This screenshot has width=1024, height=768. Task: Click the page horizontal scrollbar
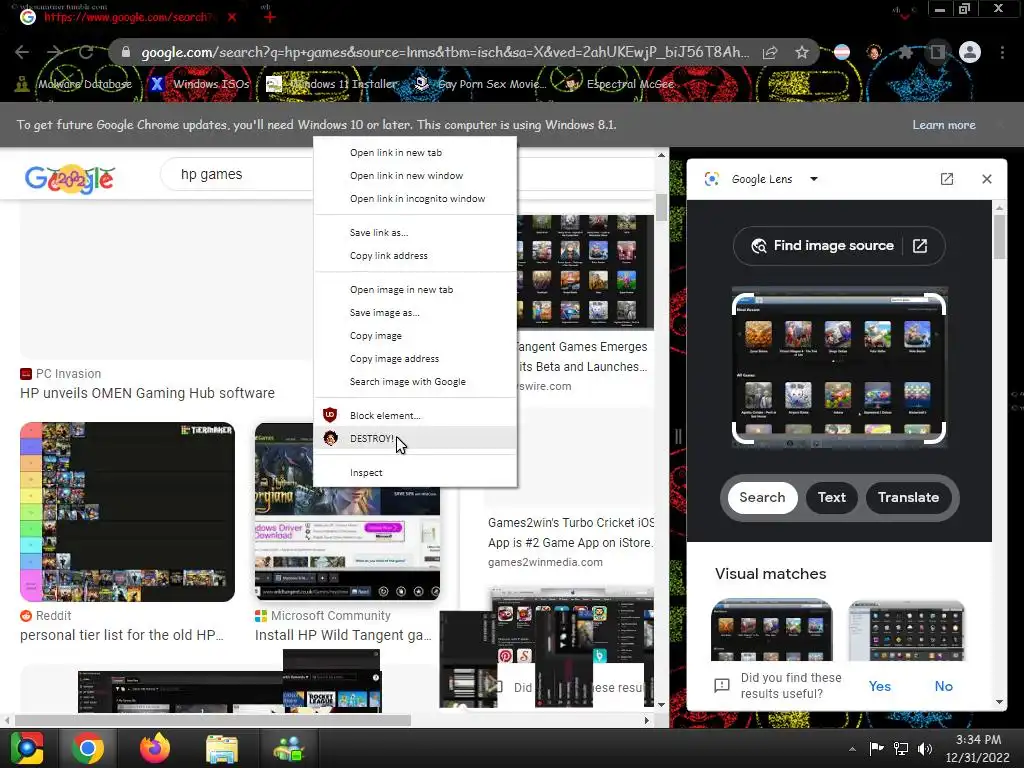click(x=213, y=720)
